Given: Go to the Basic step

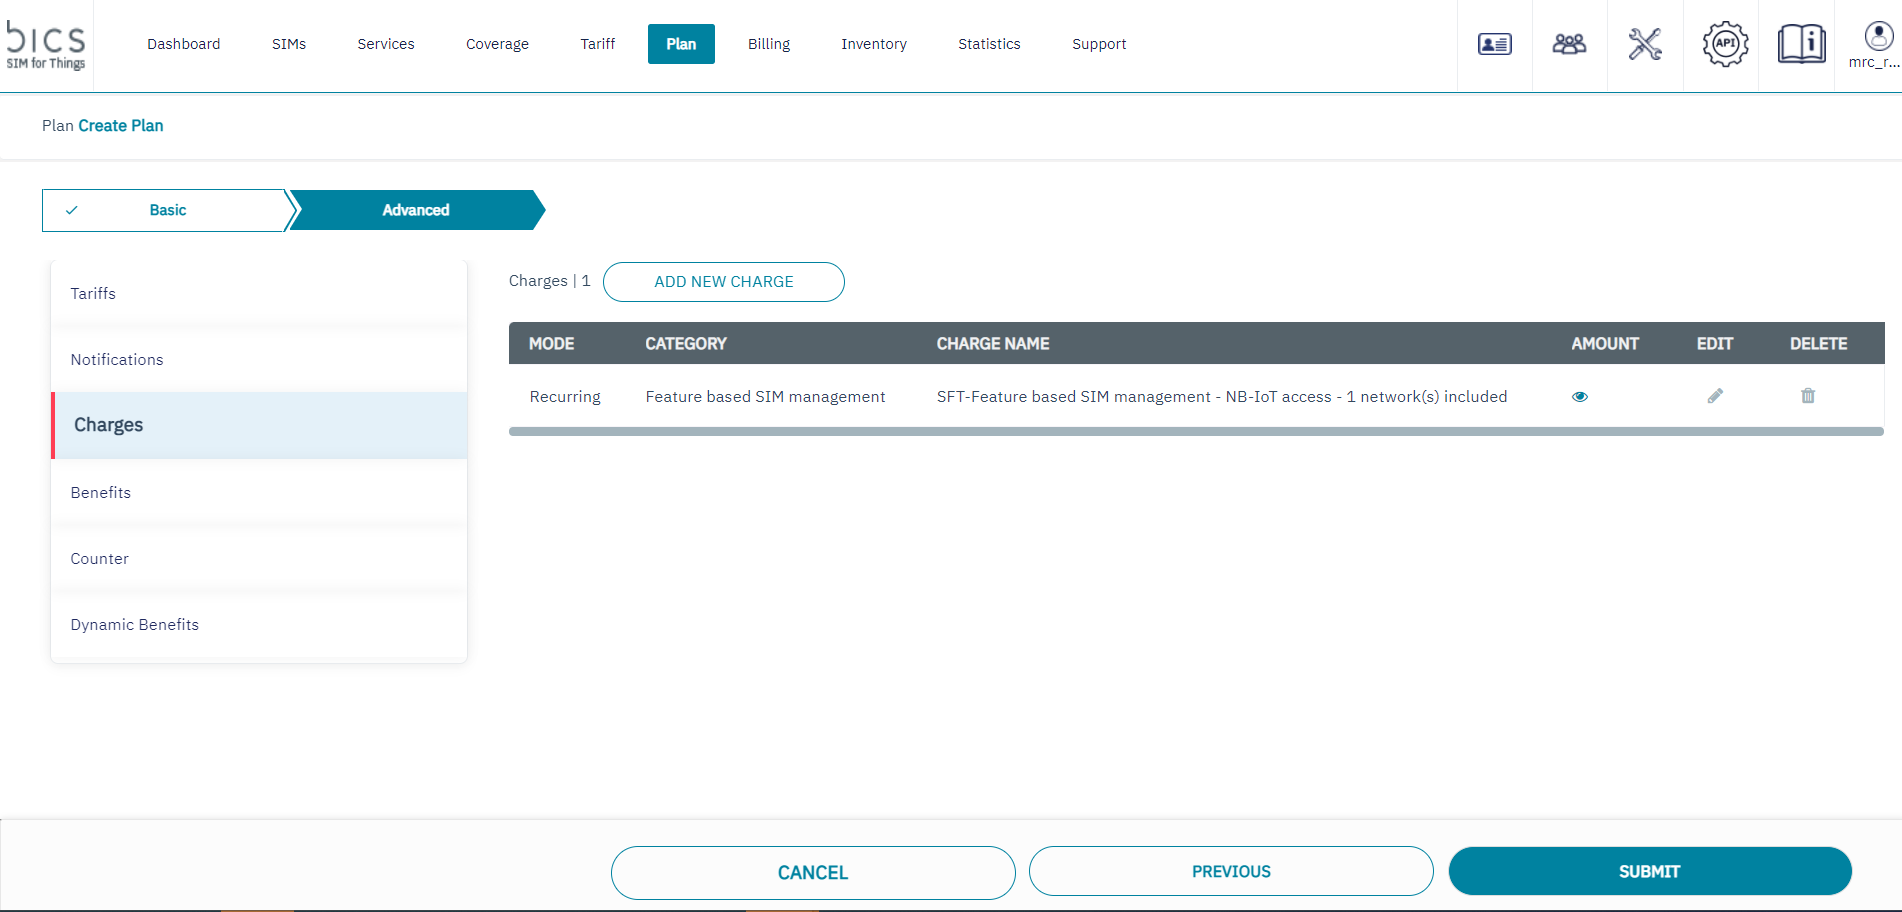Looking at the screenshot, I should [x=167, y=210].
